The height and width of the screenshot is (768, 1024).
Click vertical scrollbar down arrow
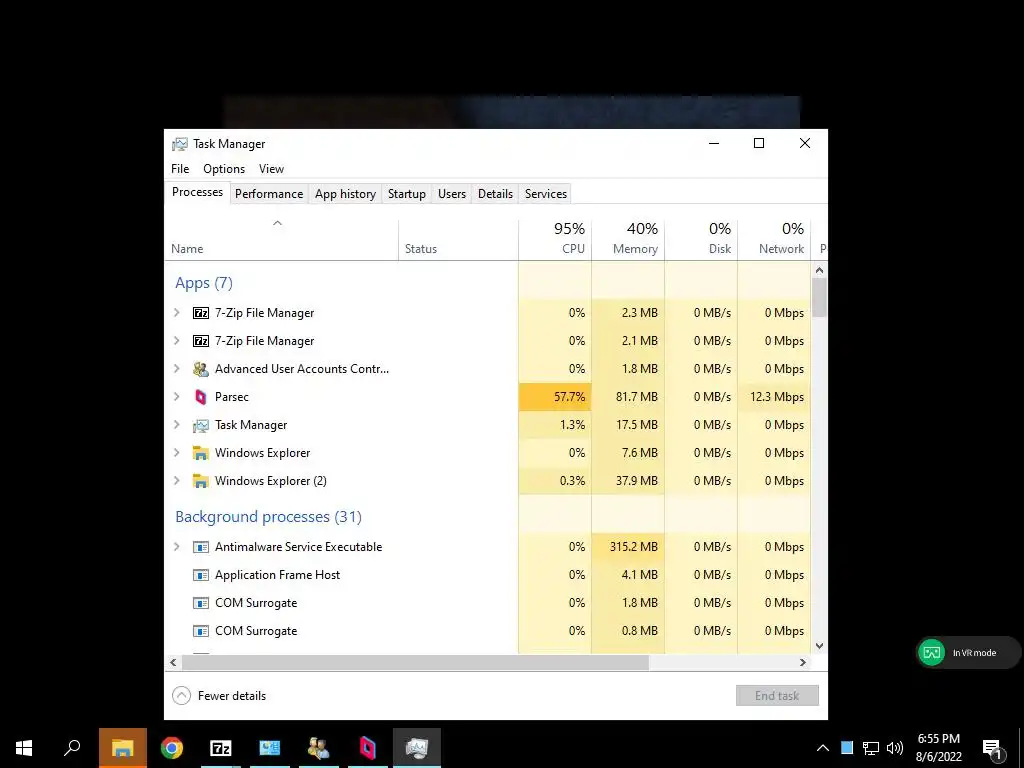pos(820,646)
